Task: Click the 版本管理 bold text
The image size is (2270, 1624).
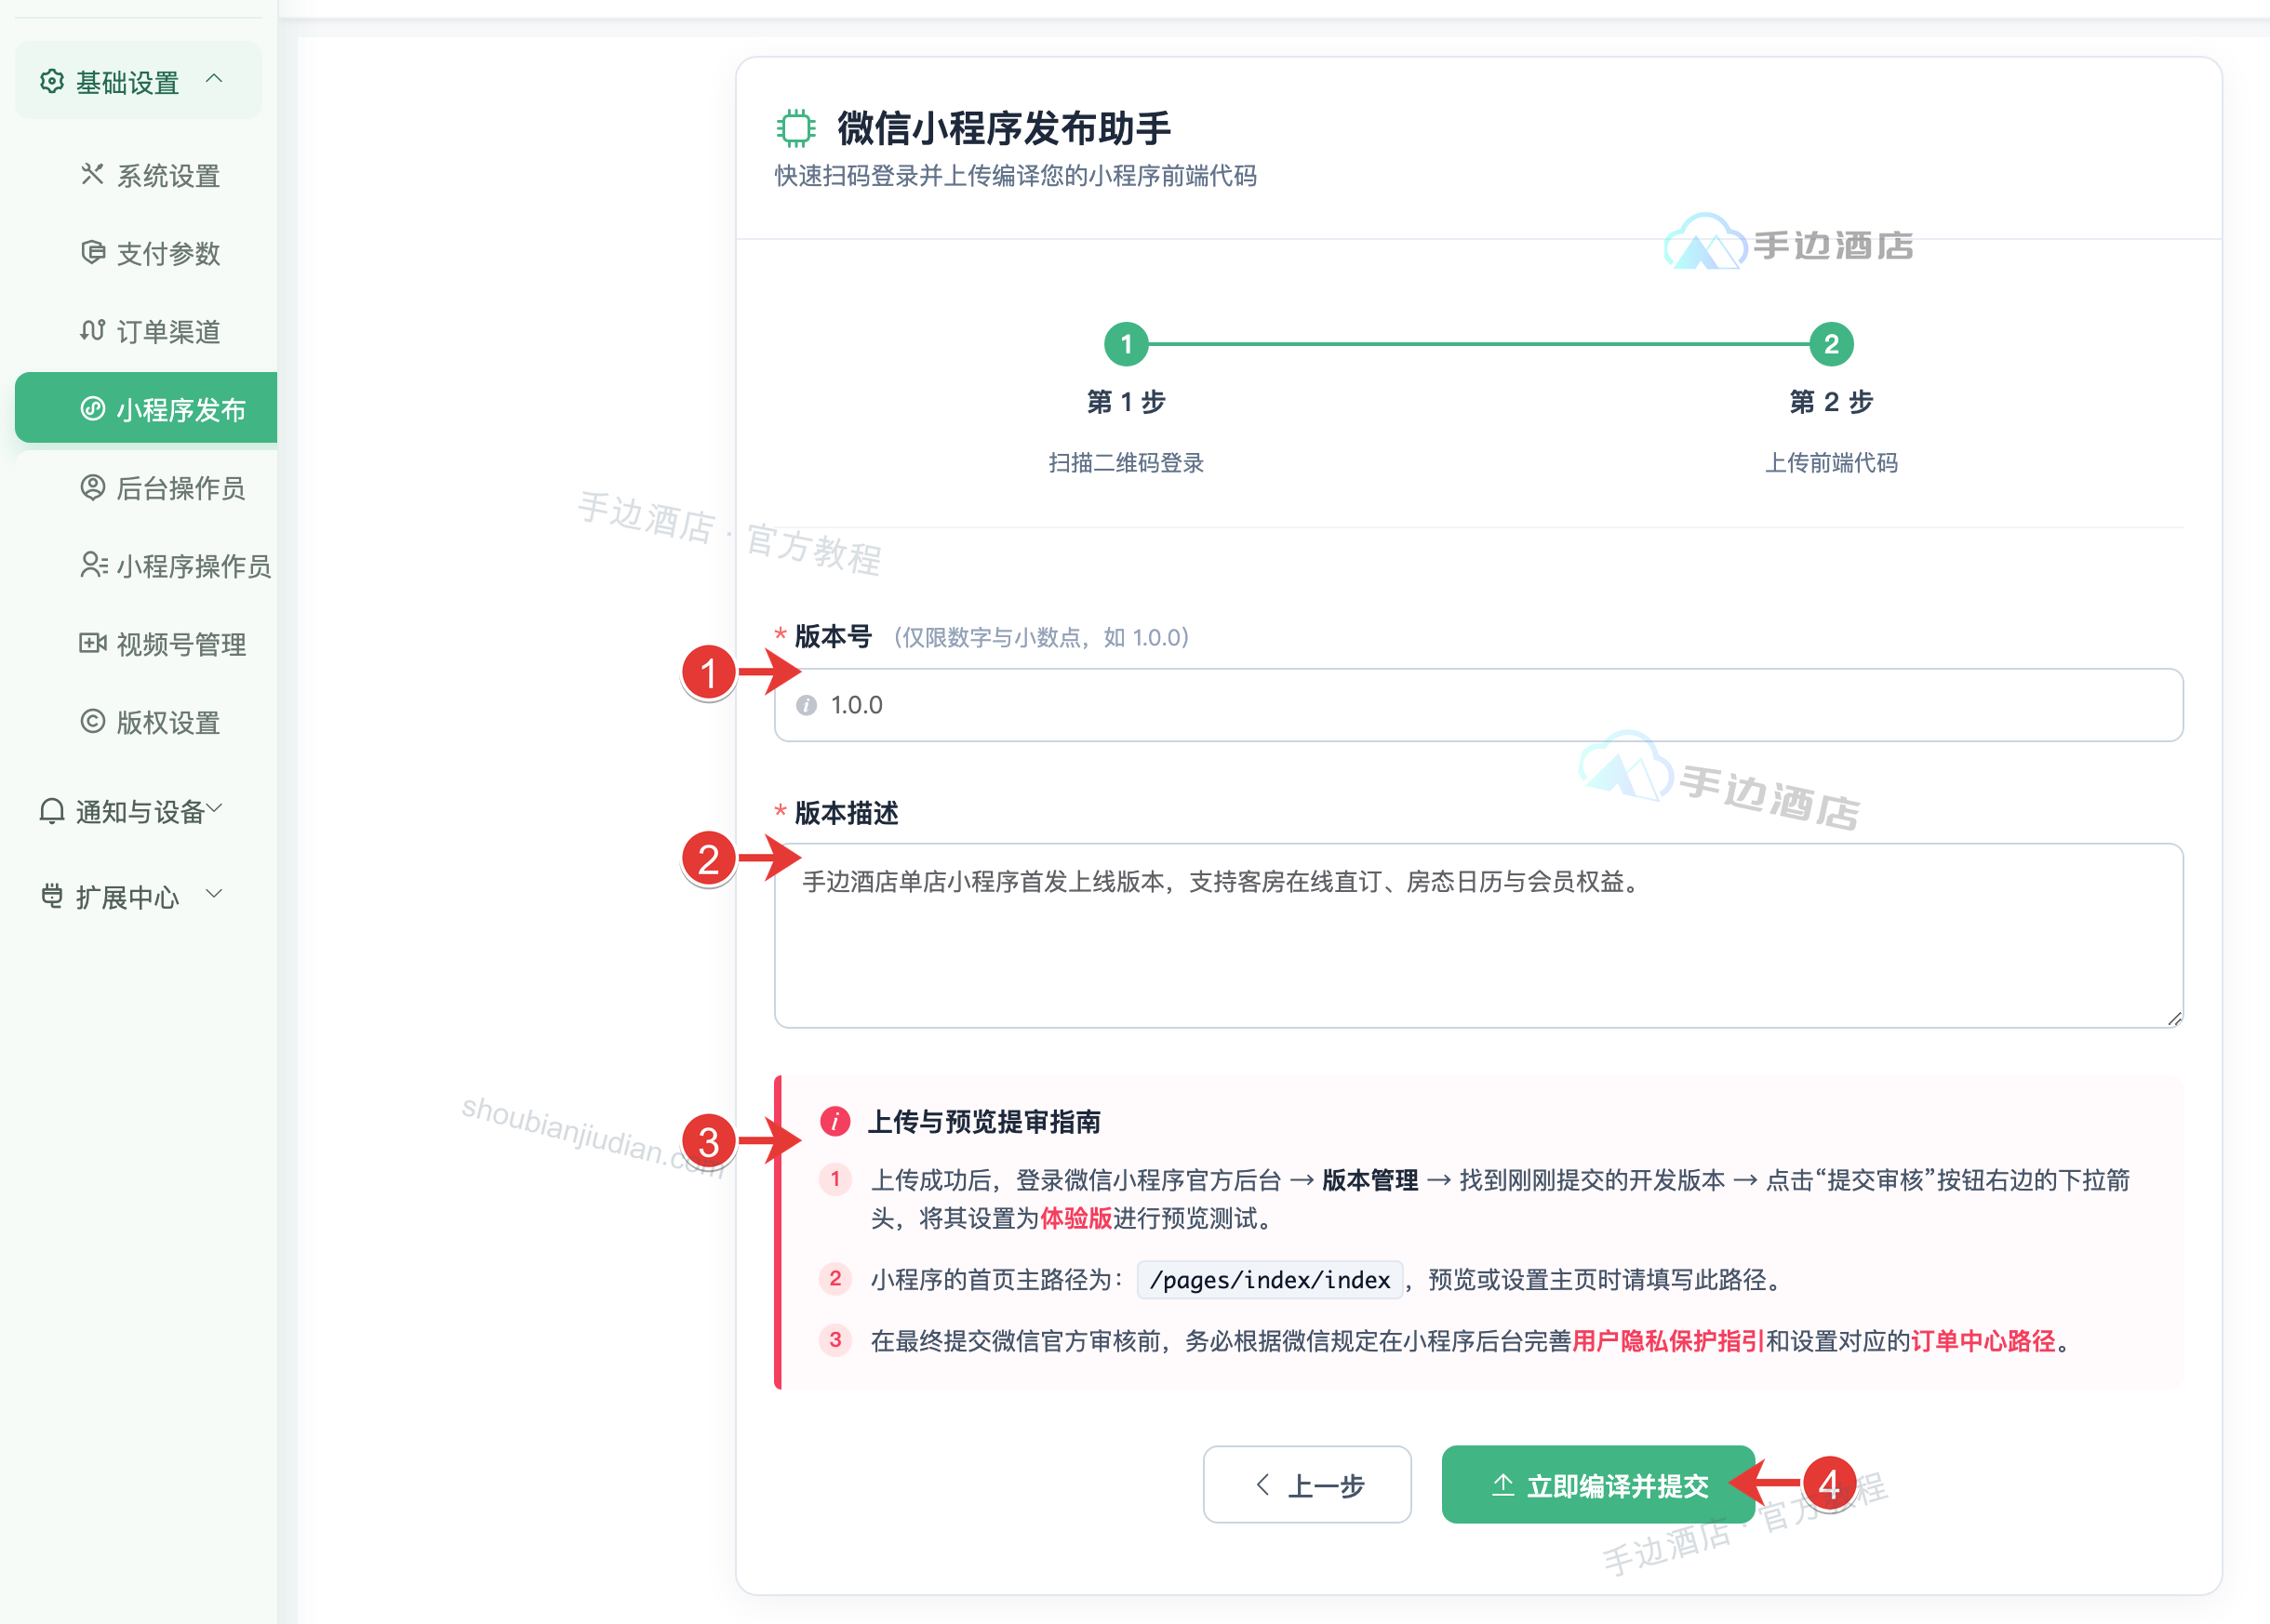Action: (1370, 1180)
